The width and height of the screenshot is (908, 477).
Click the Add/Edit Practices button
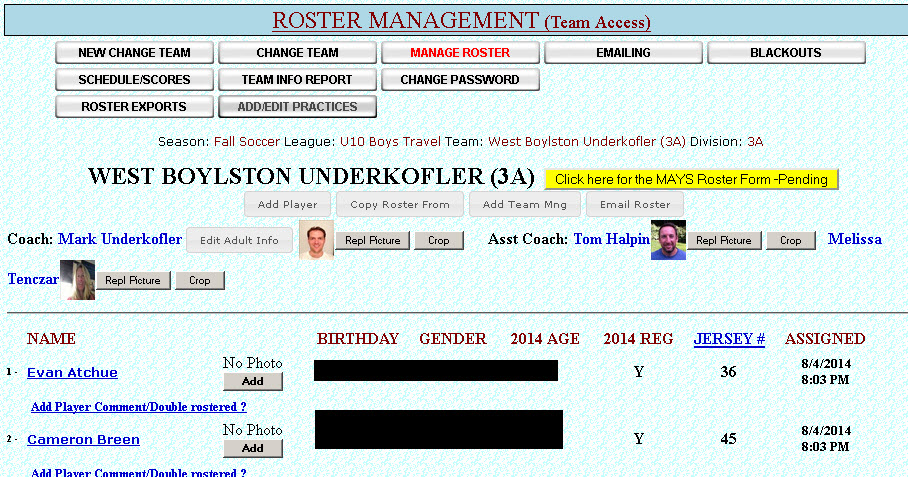pyautogui.click(x=297, y=107)
